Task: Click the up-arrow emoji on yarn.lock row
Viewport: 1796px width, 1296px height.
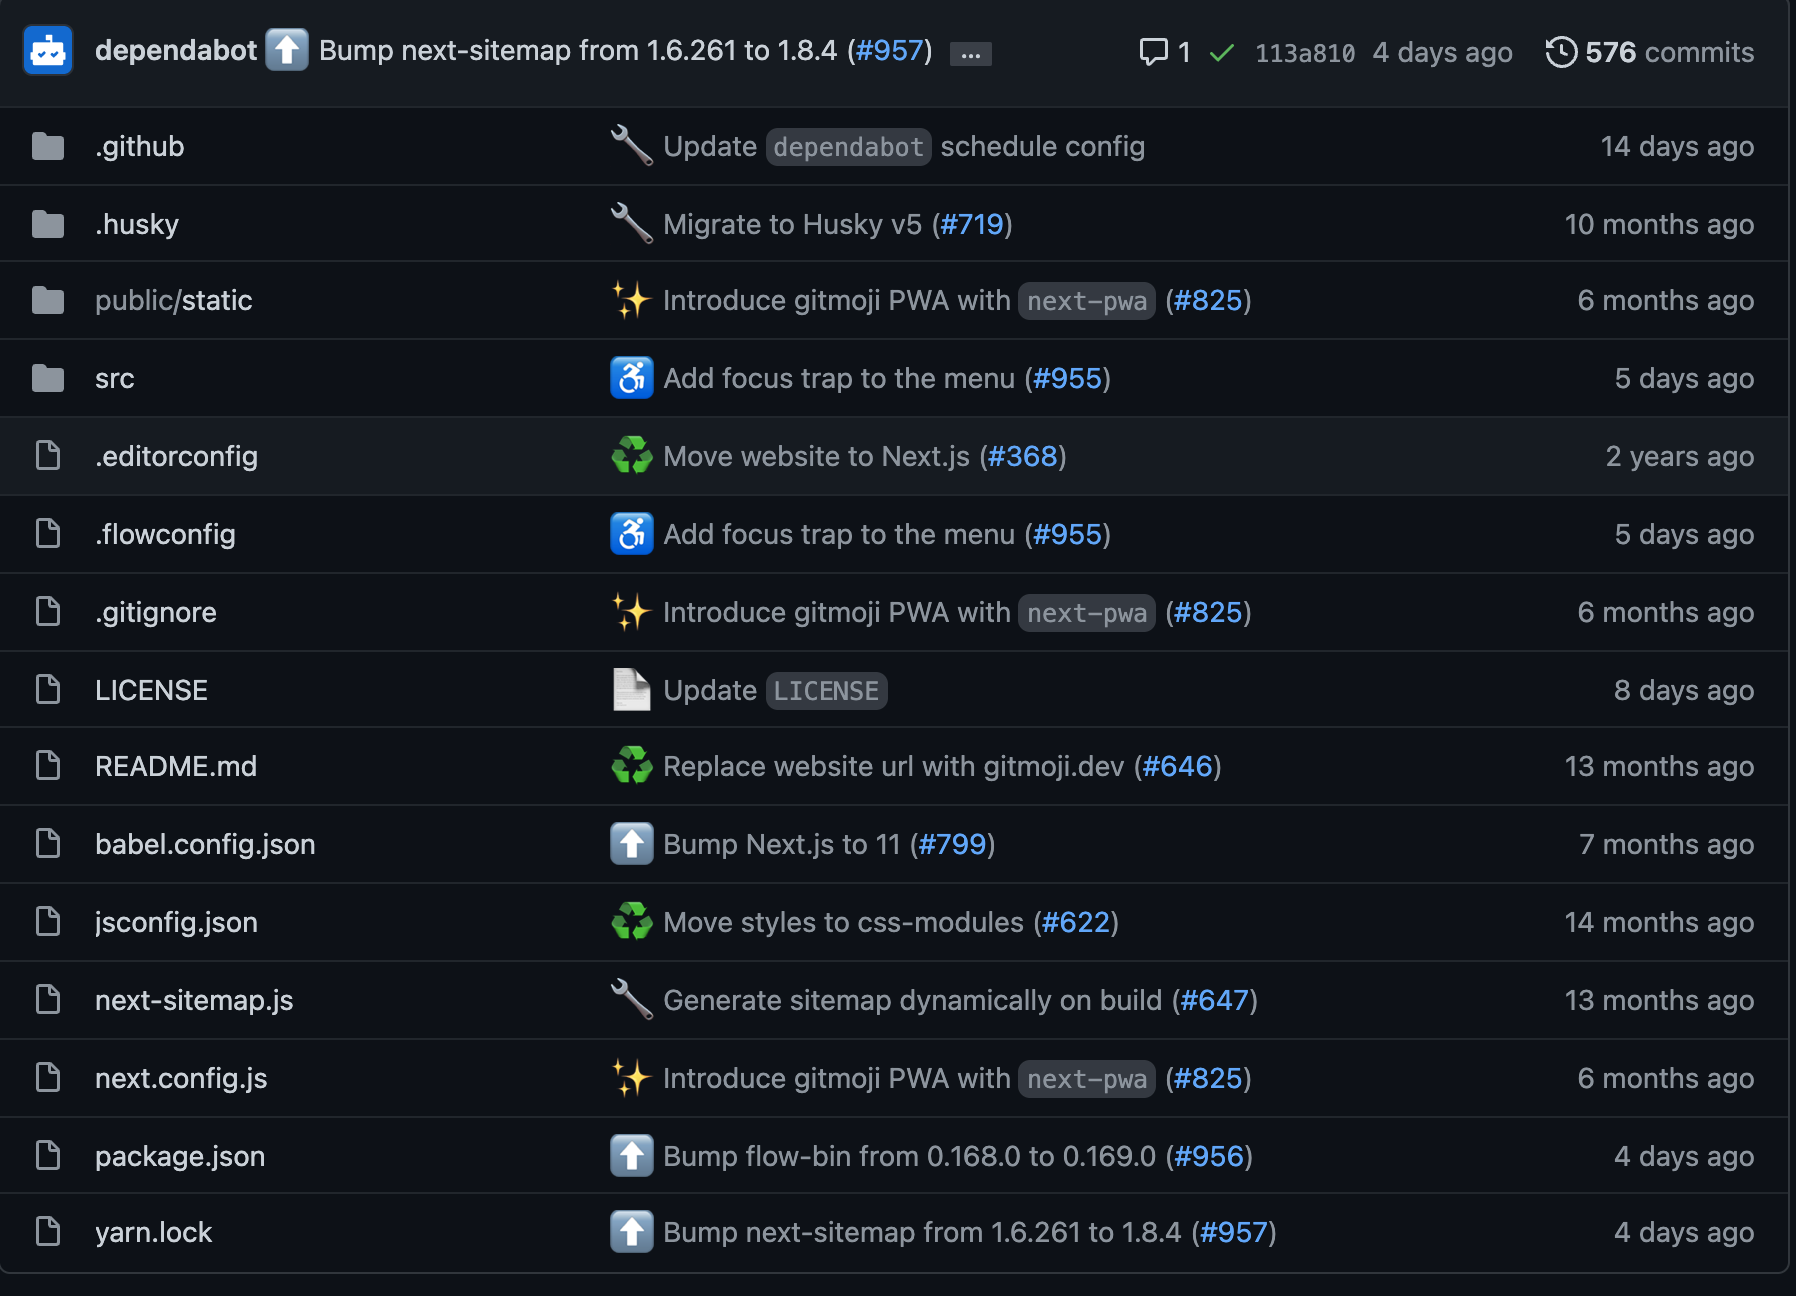Action: 632,1232
